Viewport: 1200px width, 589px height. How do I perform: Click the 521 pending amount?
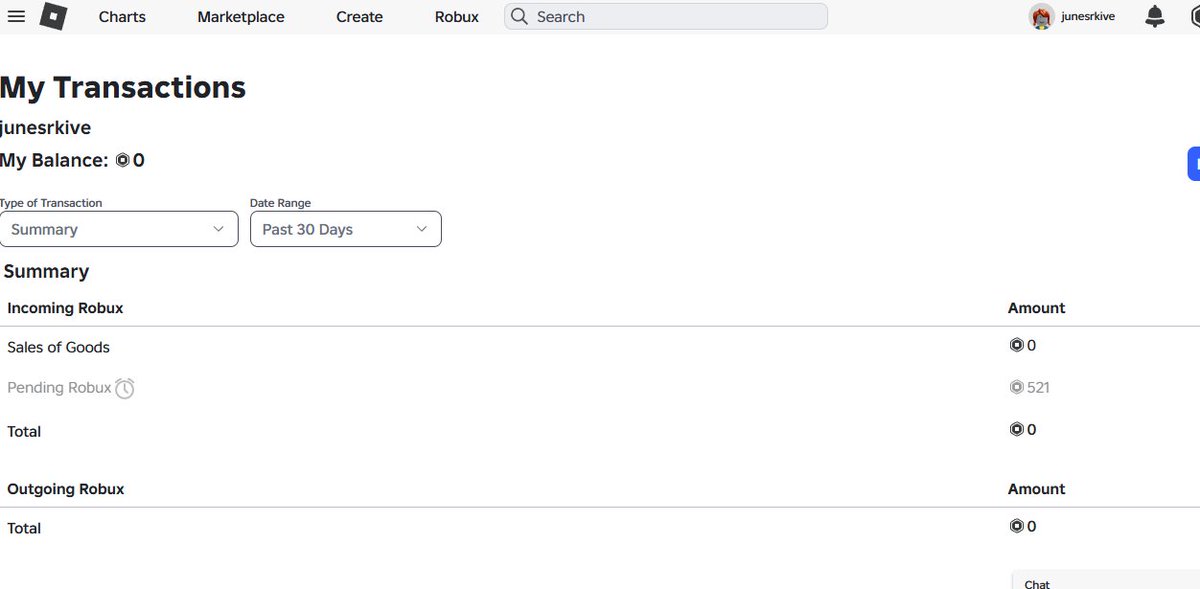point(1038,388)
